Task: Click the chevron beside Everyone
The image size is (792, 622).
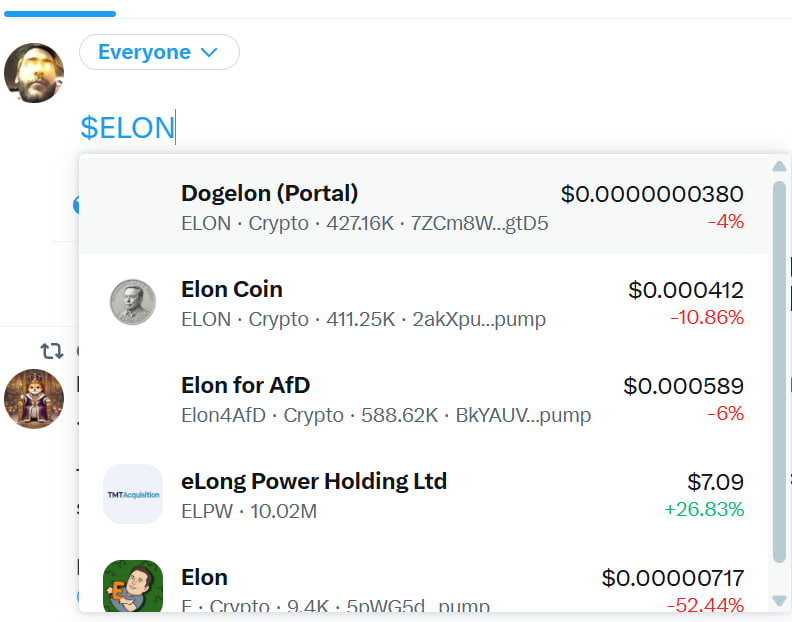Action: point(209,52)
